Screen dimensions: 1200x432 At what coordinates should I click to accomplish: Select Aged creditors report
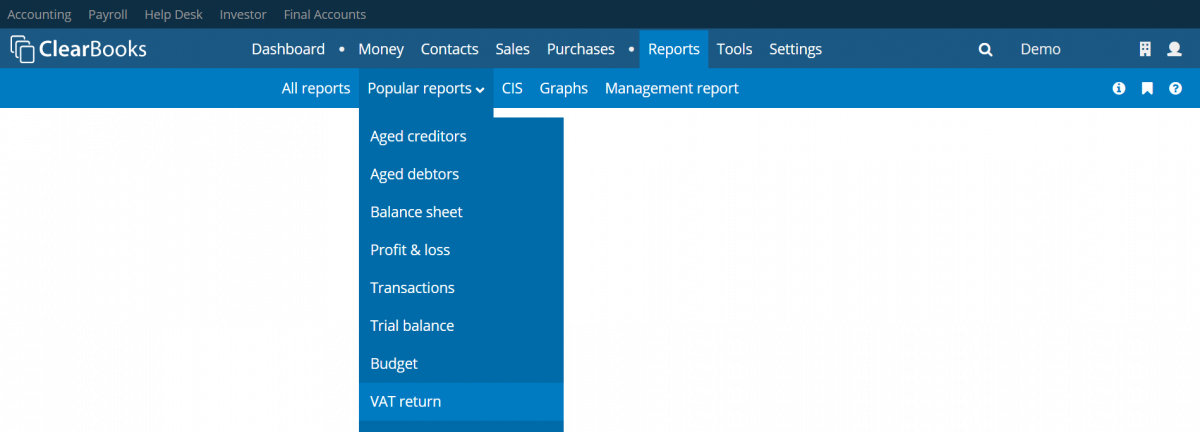(x=461, y=136)
